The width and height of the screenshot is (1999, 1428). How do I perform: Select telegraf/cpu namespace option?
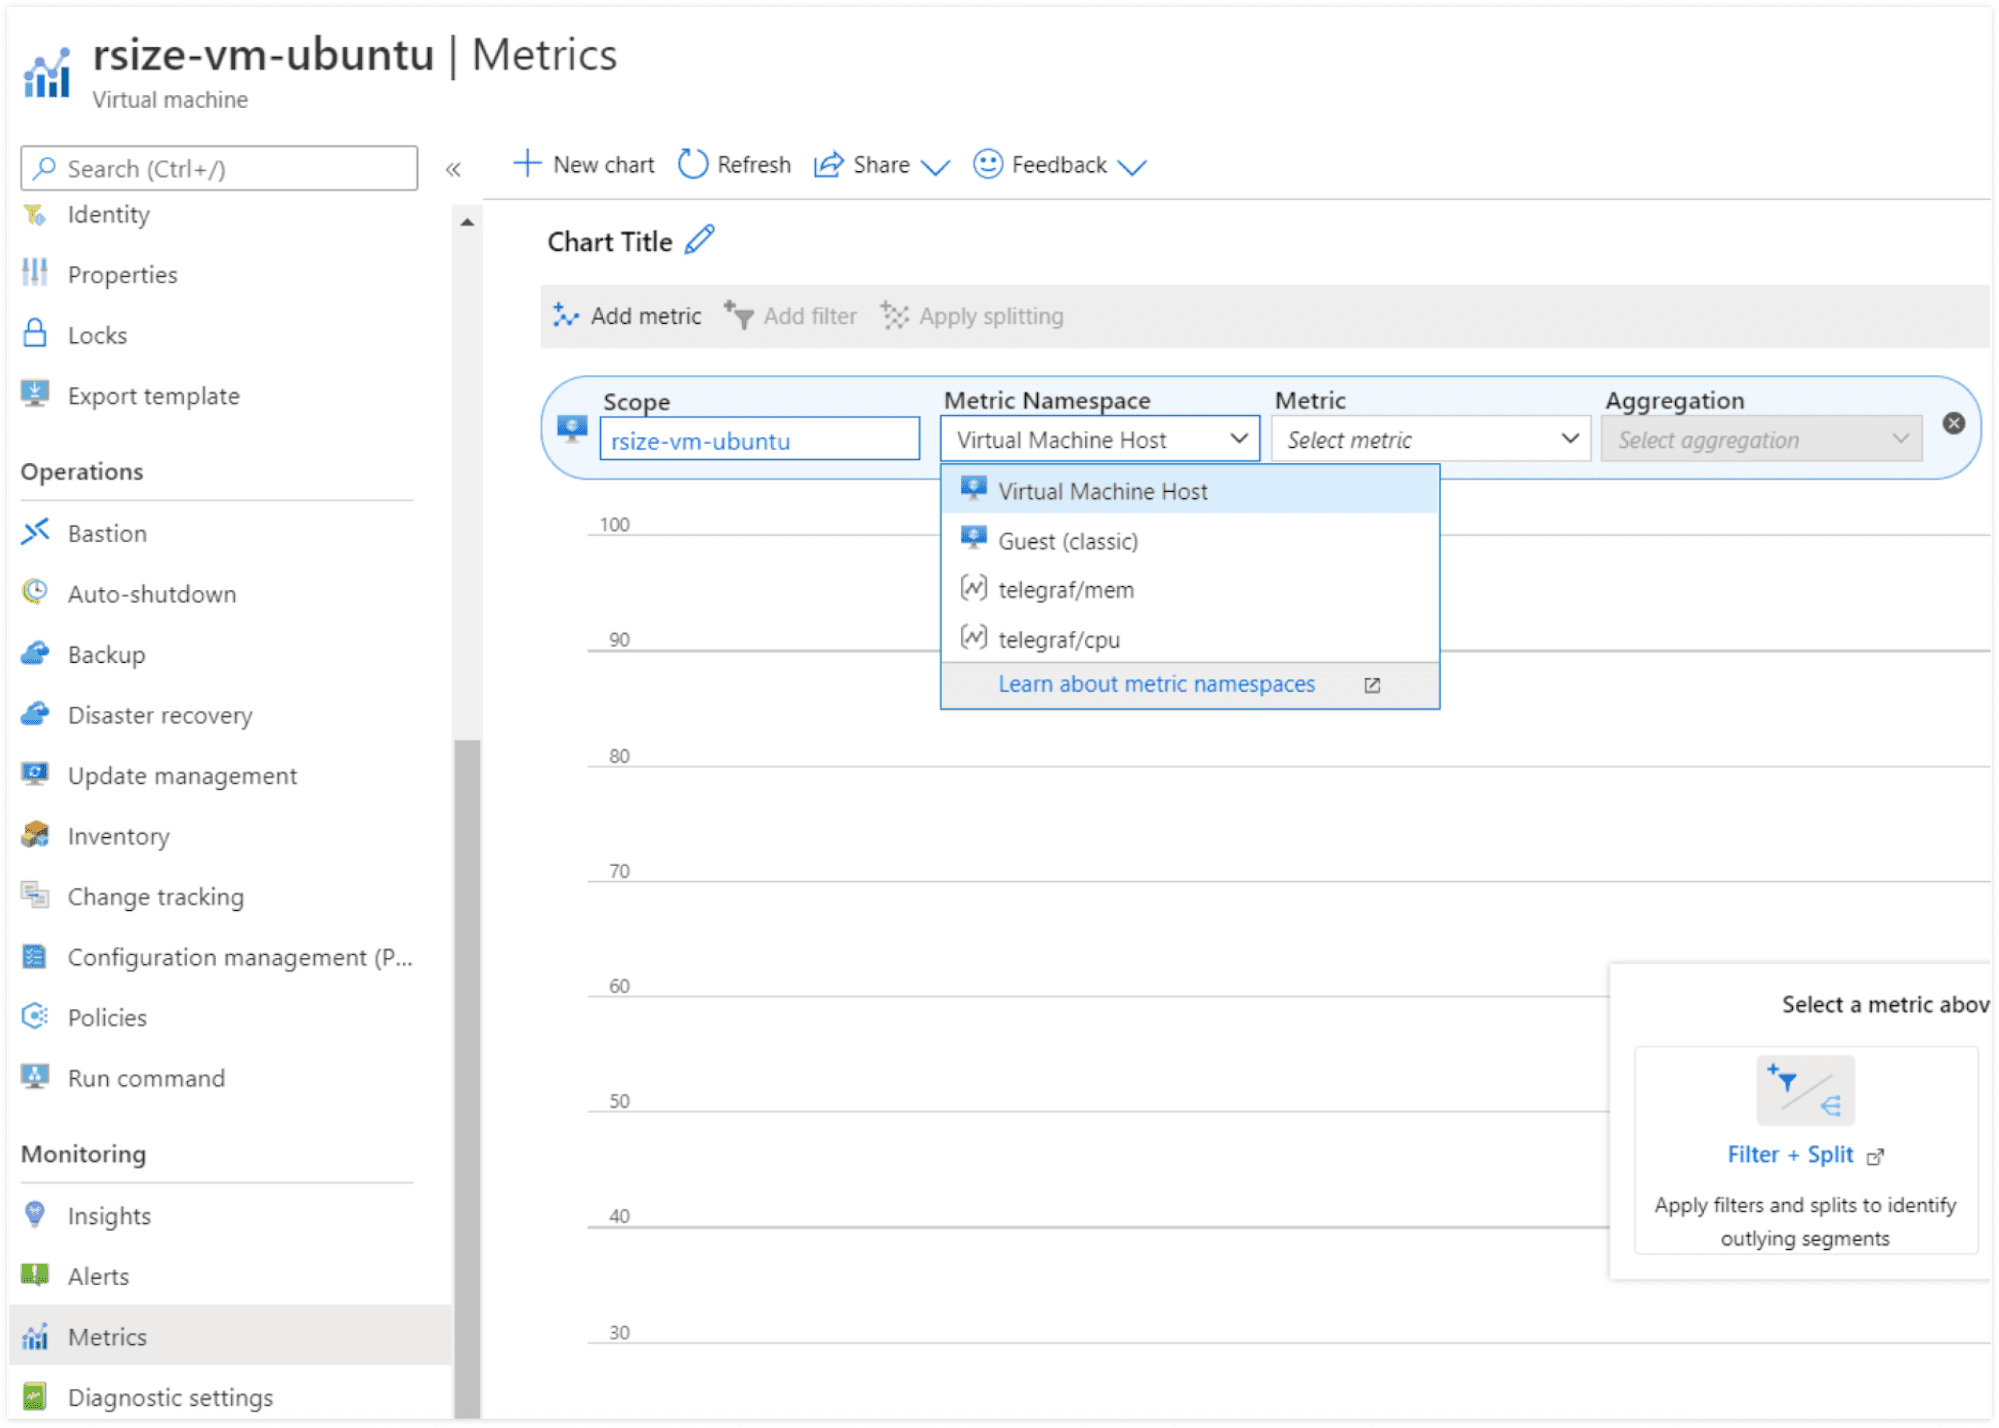[x=1059, y=639]
